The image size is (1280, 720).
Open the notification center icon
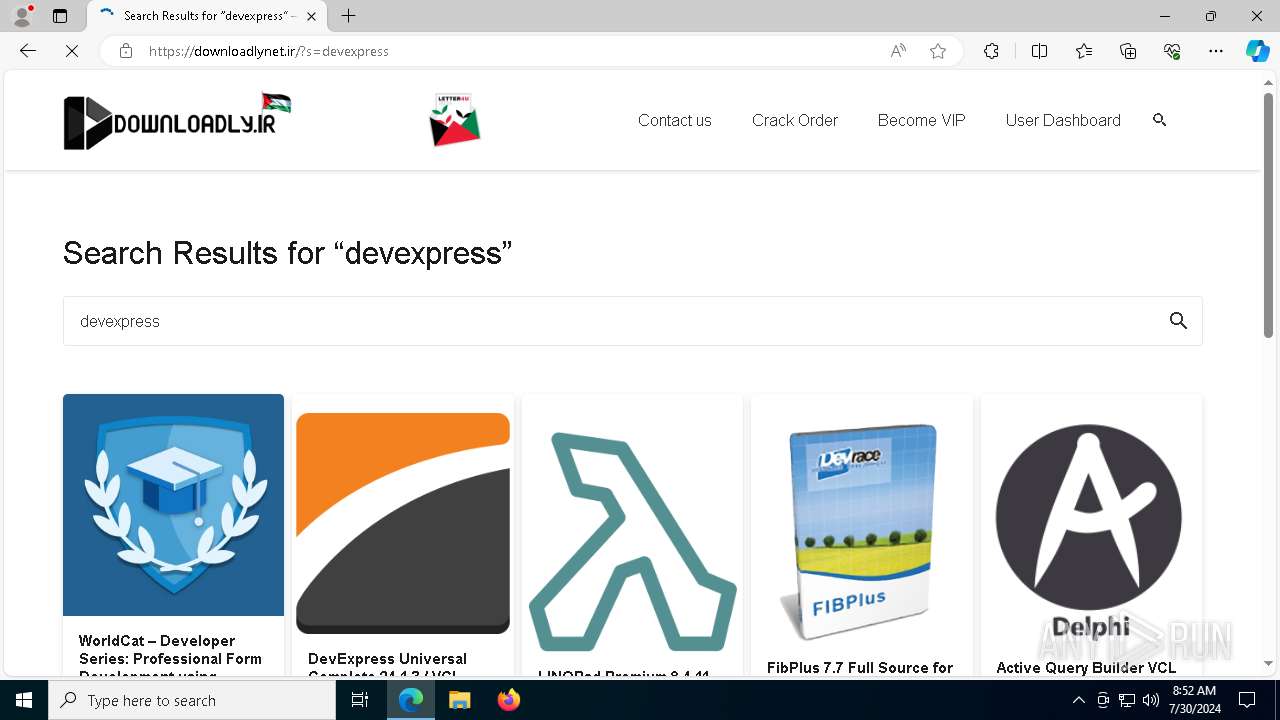tap(1247, 700)
